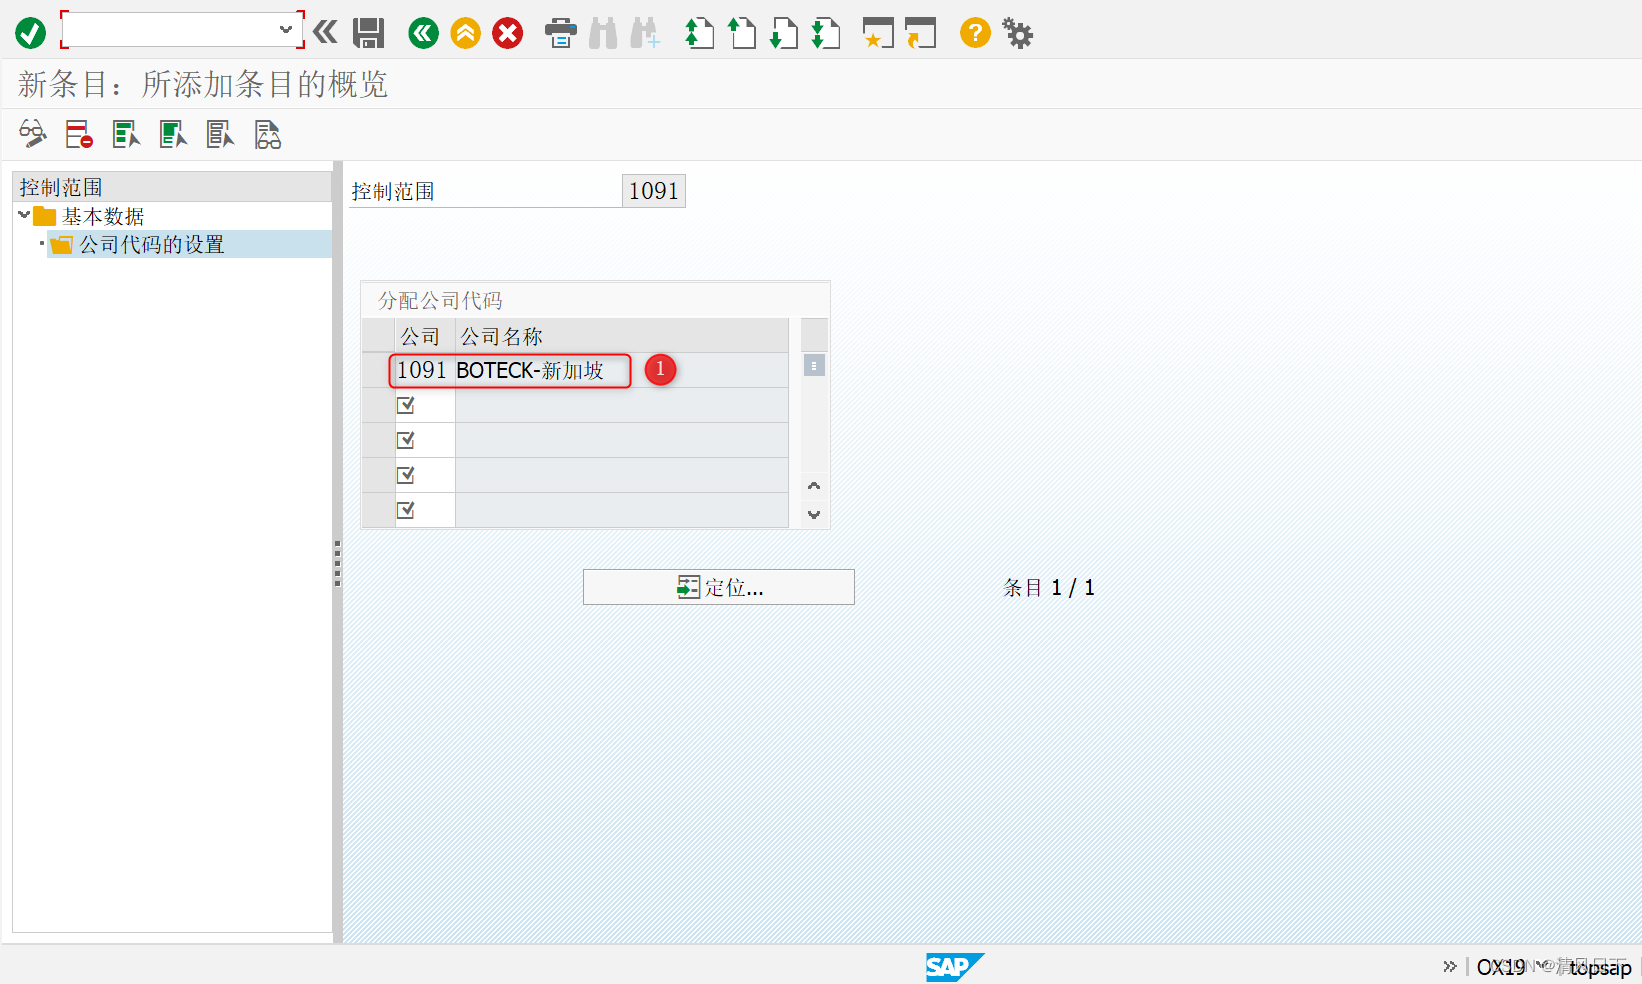1642x984 pixels.
Task: Enable the checkbox on the second table row
Action: coord(405,404)
